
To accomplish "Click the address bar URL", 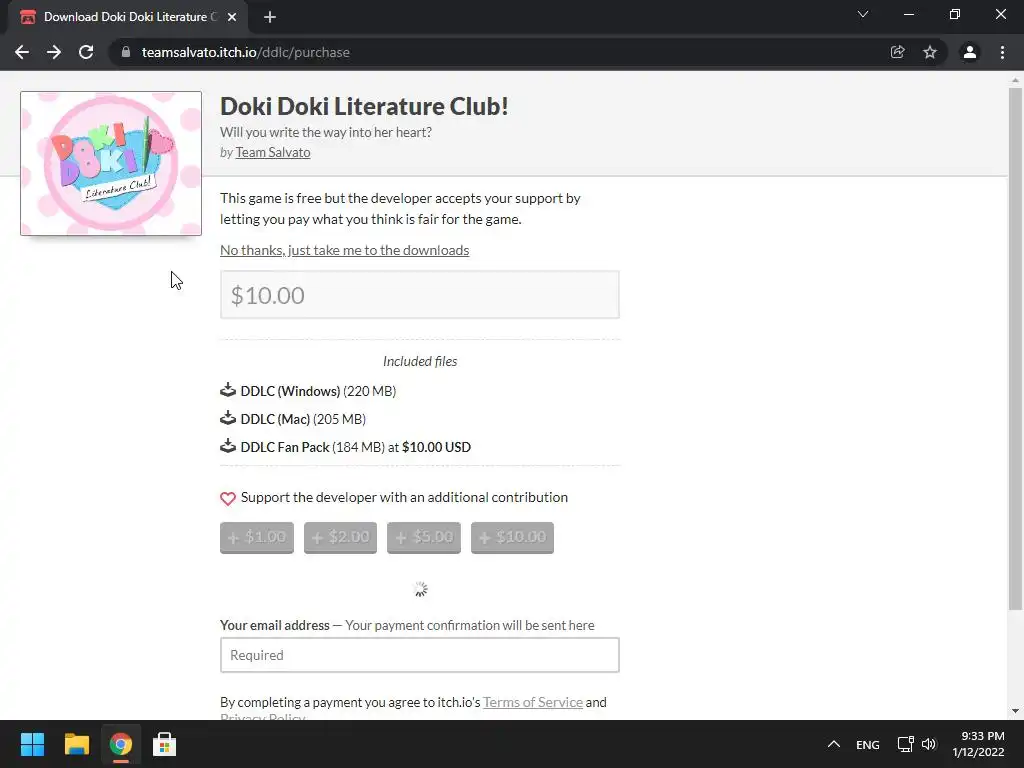I will 246,52.
